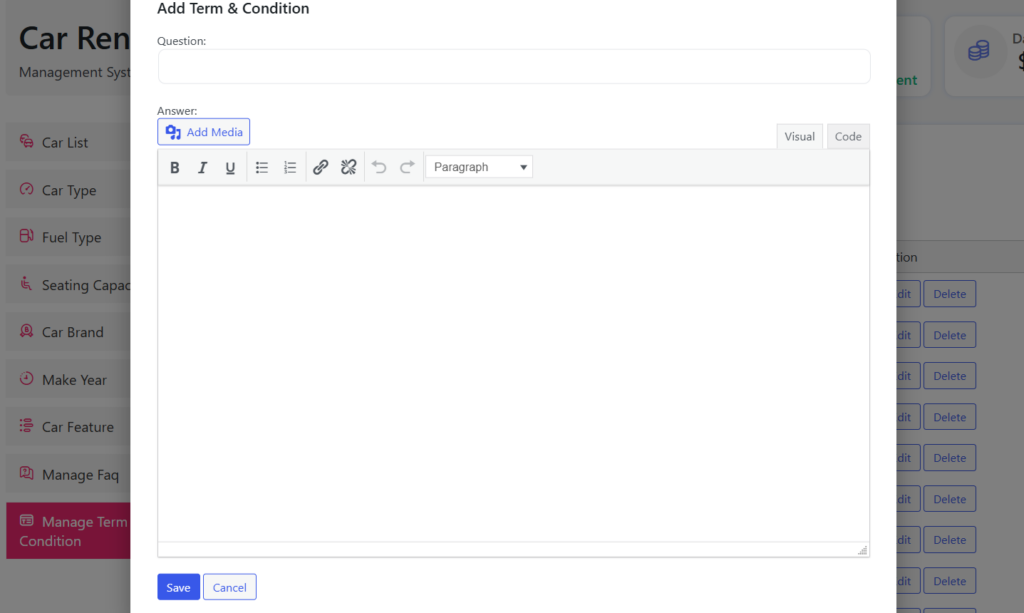Grab the editor resize handle

coord(862,550)
